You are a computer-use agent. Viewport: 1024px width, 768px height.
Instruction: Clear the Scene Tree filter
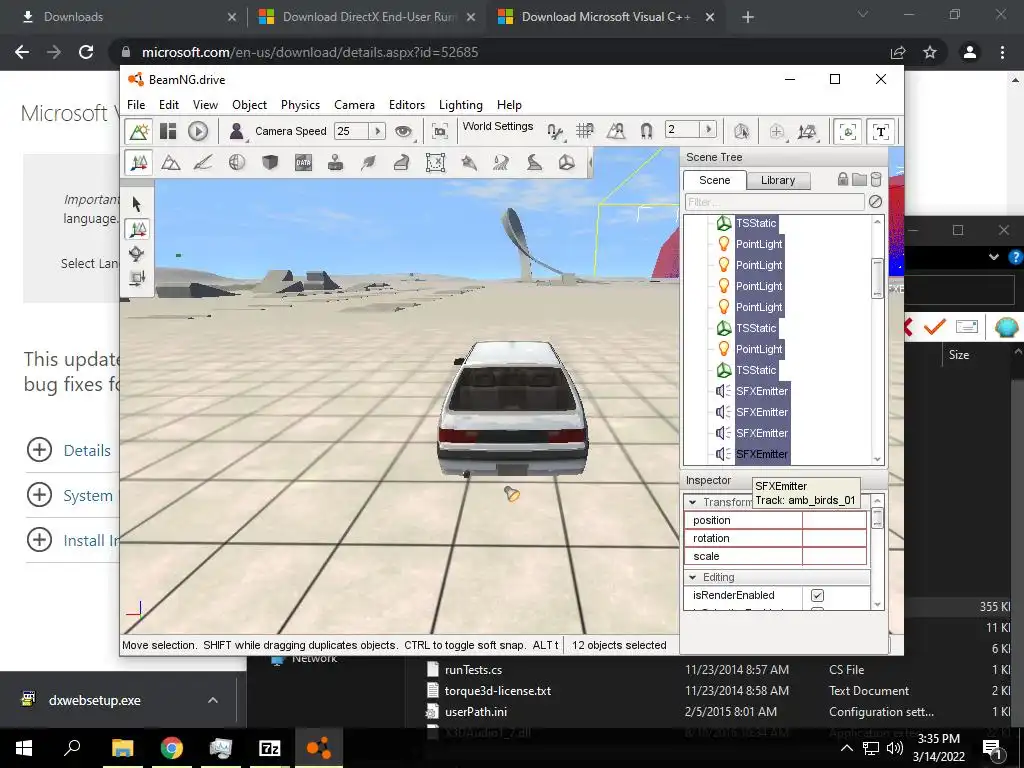(x=876, y=202)
